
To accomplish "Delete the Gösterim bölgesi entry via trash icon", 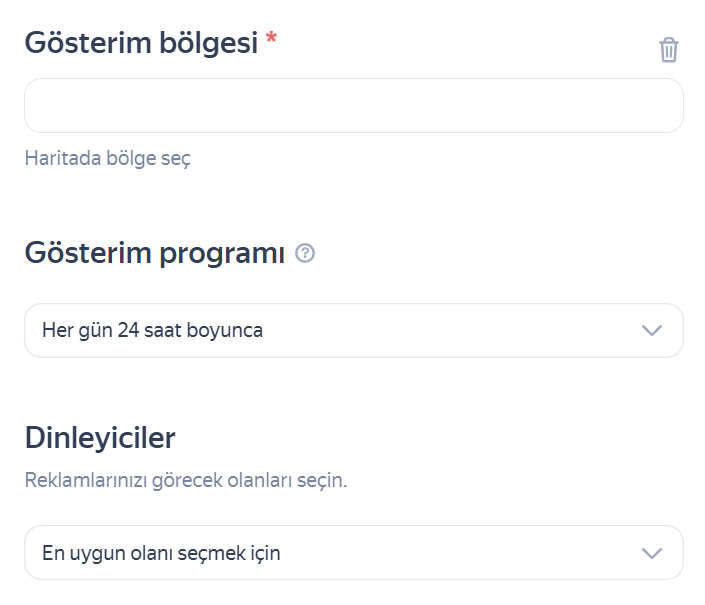I will click(669, 49).
